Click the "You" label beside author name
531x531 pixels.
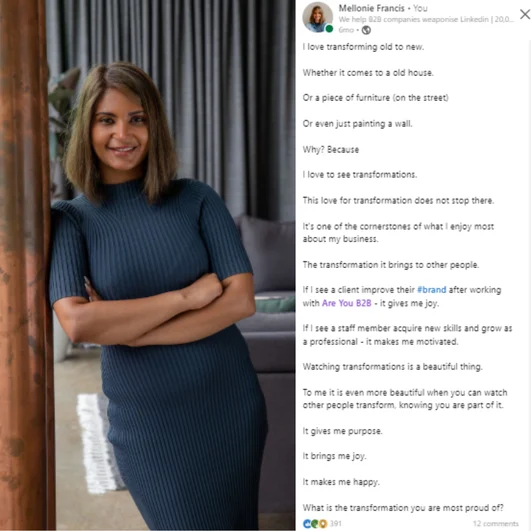point(420,8)
